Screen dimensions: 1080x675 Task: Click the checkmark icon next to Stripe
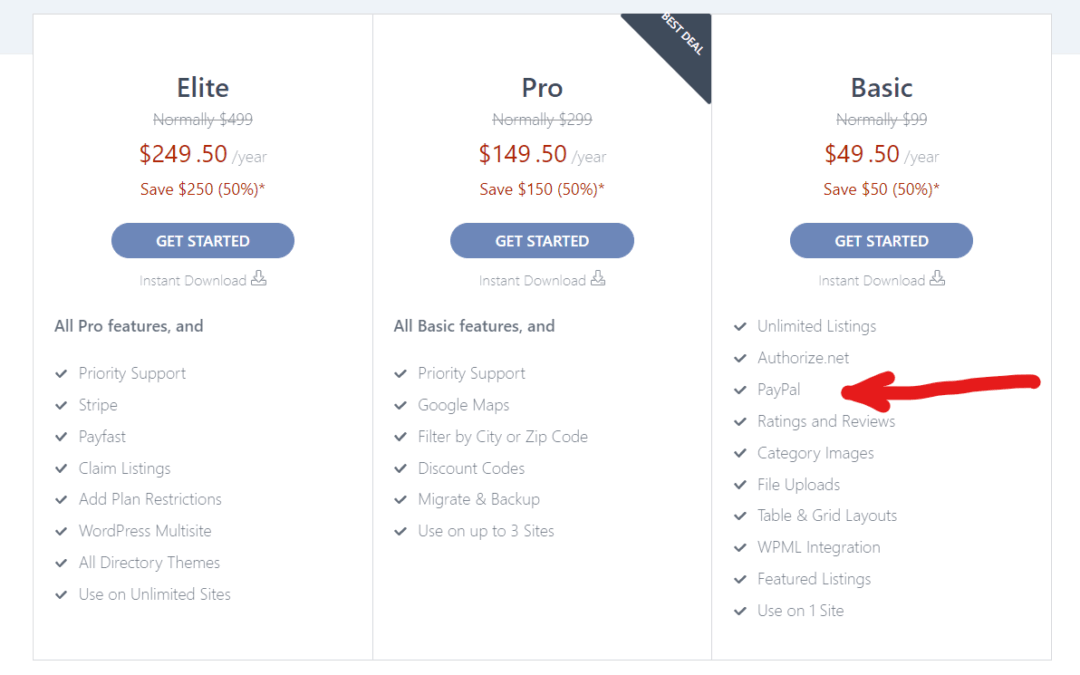62,405
